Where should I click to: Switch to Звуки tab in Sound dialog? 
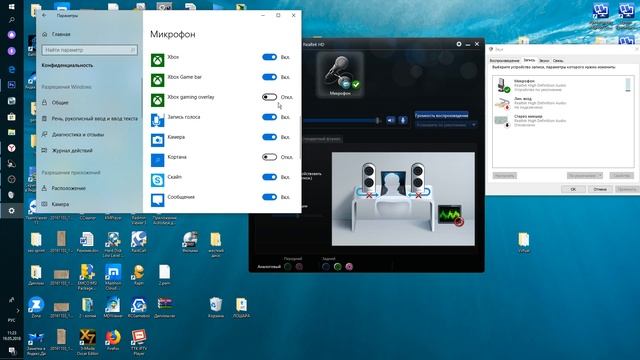click(544, 60)
